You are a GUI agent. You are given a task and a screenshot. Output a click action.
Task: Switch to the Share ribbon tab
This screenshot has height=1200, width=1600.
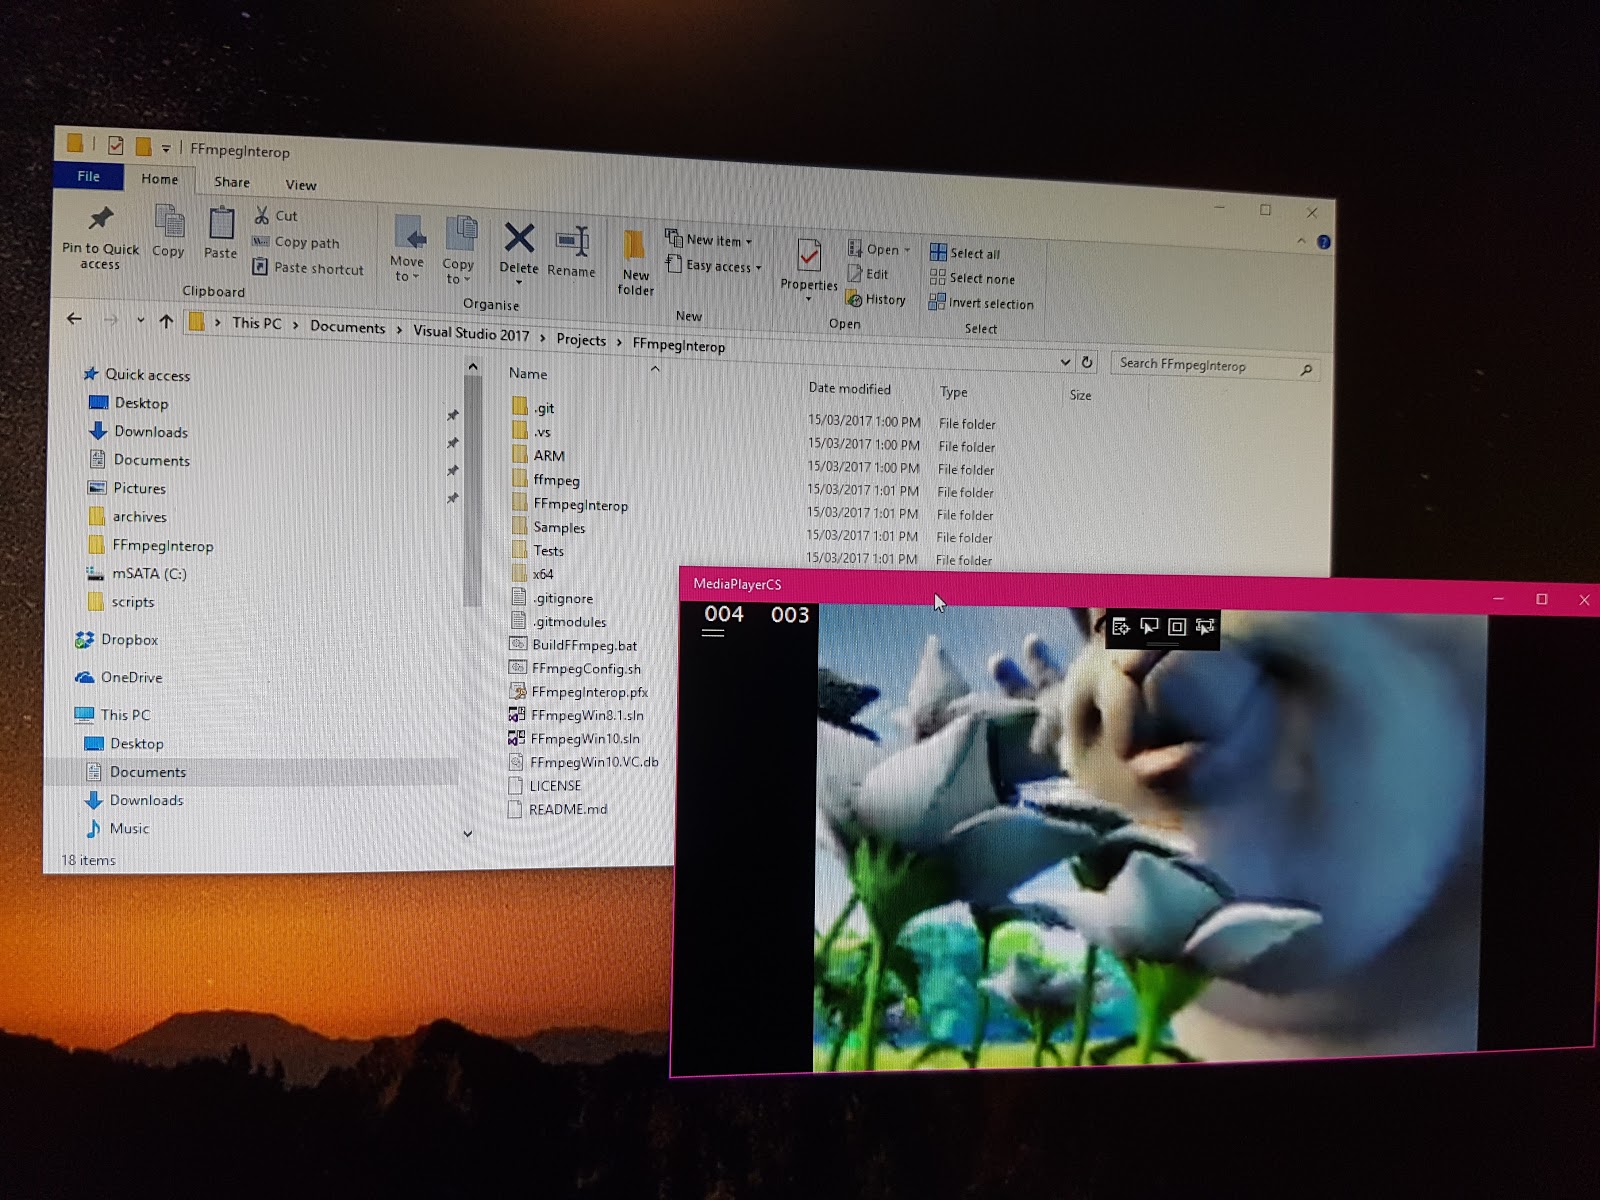pyautogui.click(x=232, y=182)
